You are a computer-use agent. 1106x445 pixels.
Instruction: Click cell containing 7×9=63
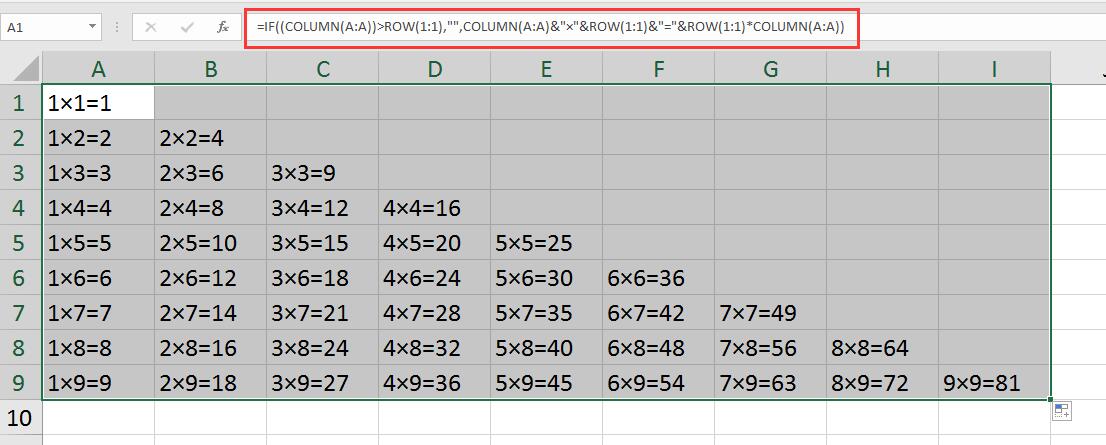point(771,383)
